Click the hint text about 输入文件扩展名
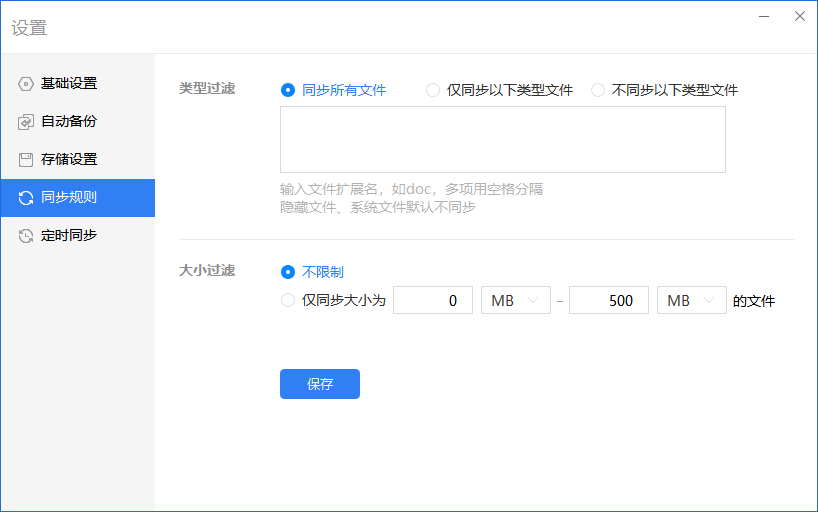 (x=411, y=189)
